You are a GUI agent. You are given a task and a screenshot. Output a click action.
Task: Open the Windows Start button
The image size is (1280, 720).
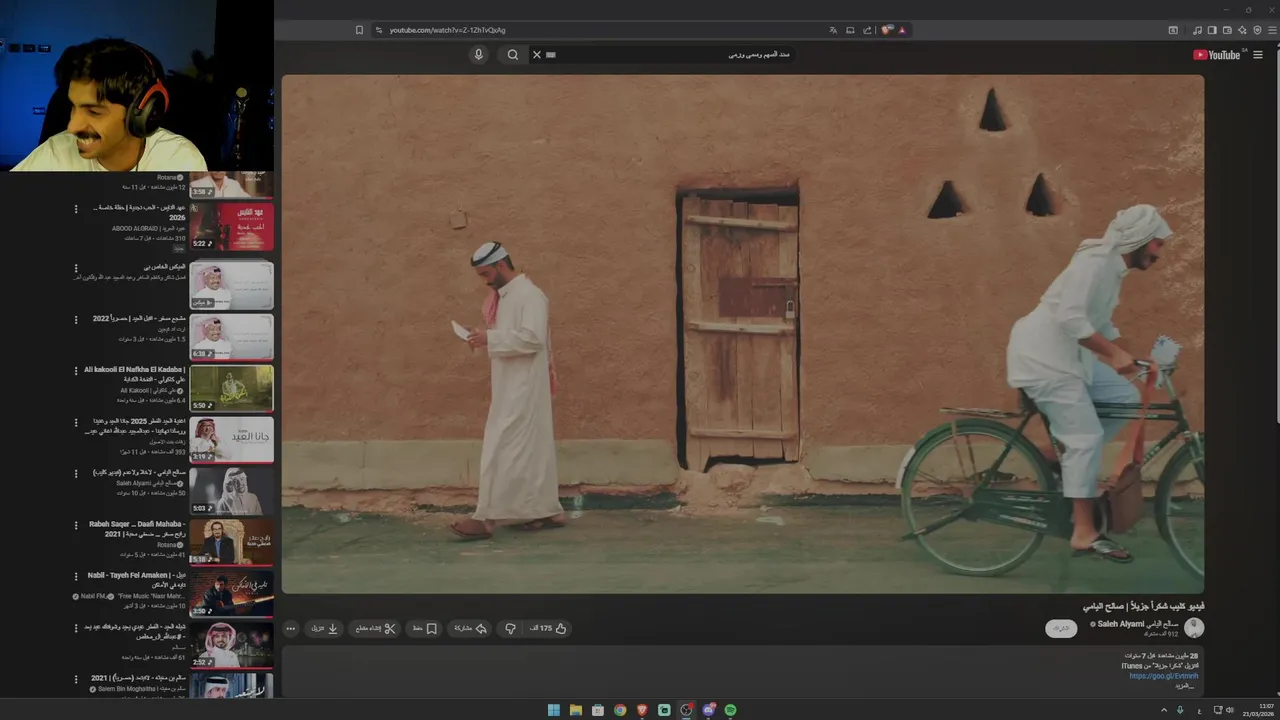(x=554, y=710)
